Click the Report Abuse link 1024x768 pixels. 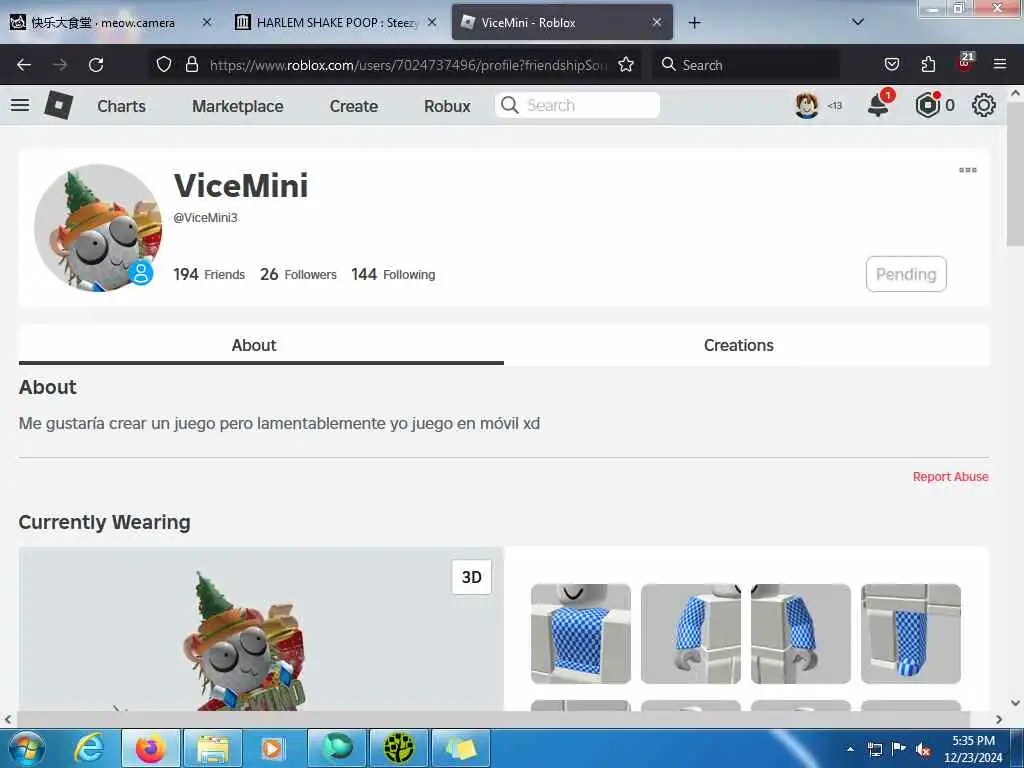pyautogui.click(x=950, y=477)
